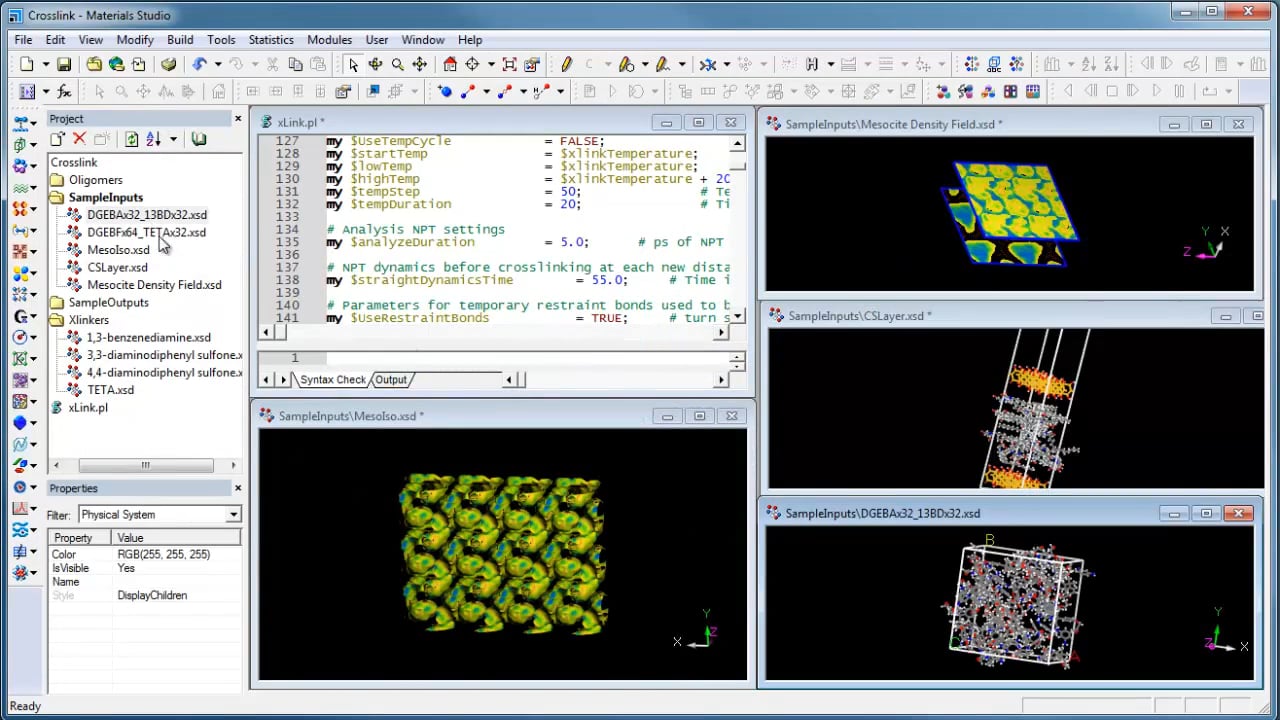
Task: Click the Save icon in the toolbar
Action: coord(63,64)
